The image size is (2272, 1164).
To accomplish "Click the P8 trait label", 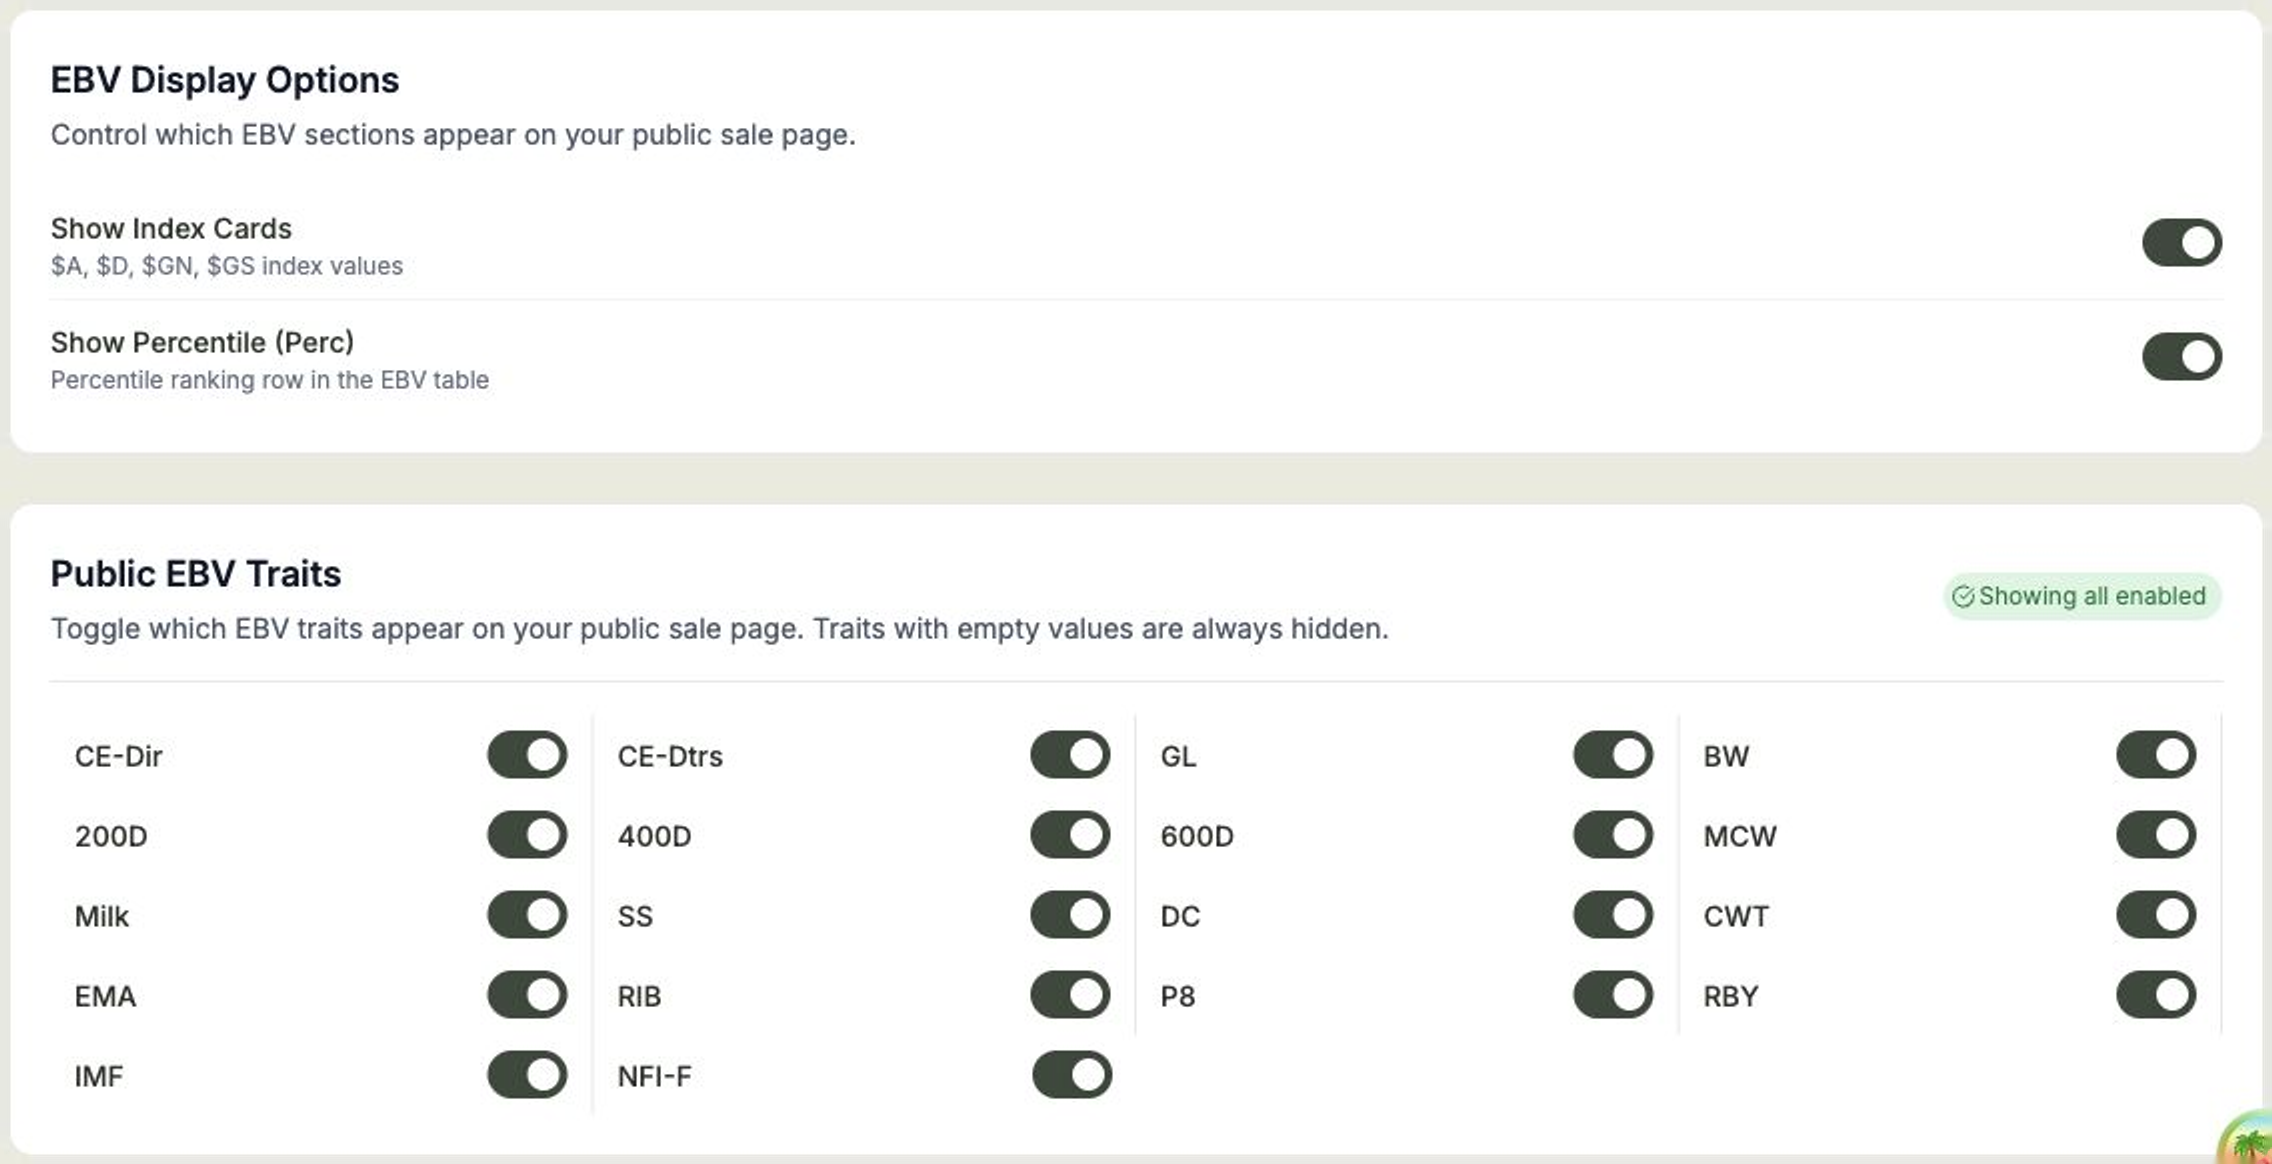I will 1178,996.
